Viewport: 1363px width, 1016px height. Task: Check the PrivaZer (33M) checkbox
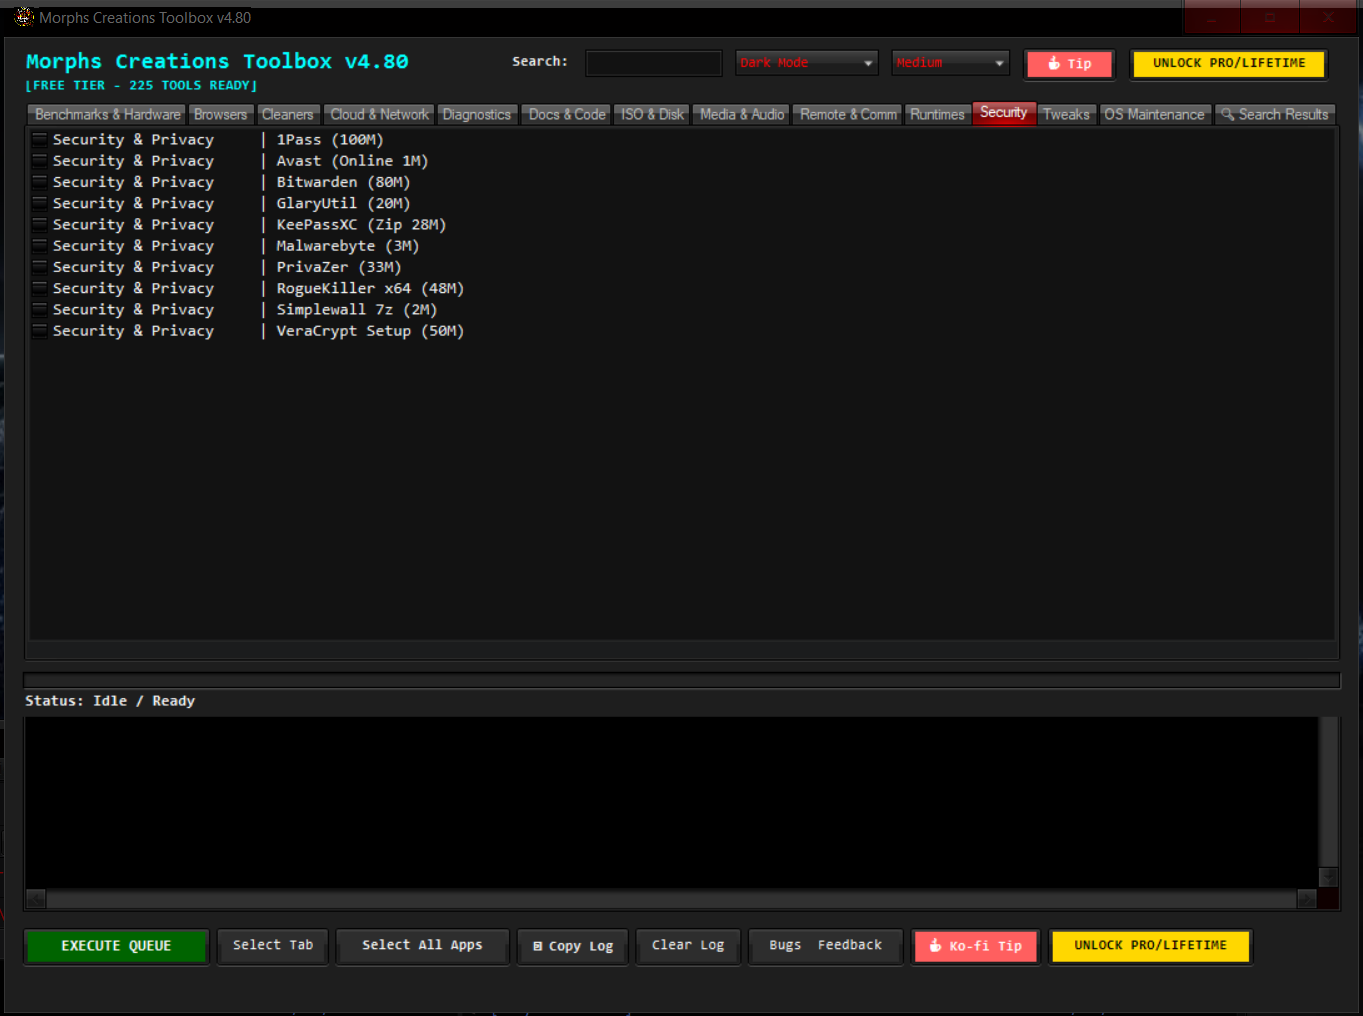coord(40,267)
